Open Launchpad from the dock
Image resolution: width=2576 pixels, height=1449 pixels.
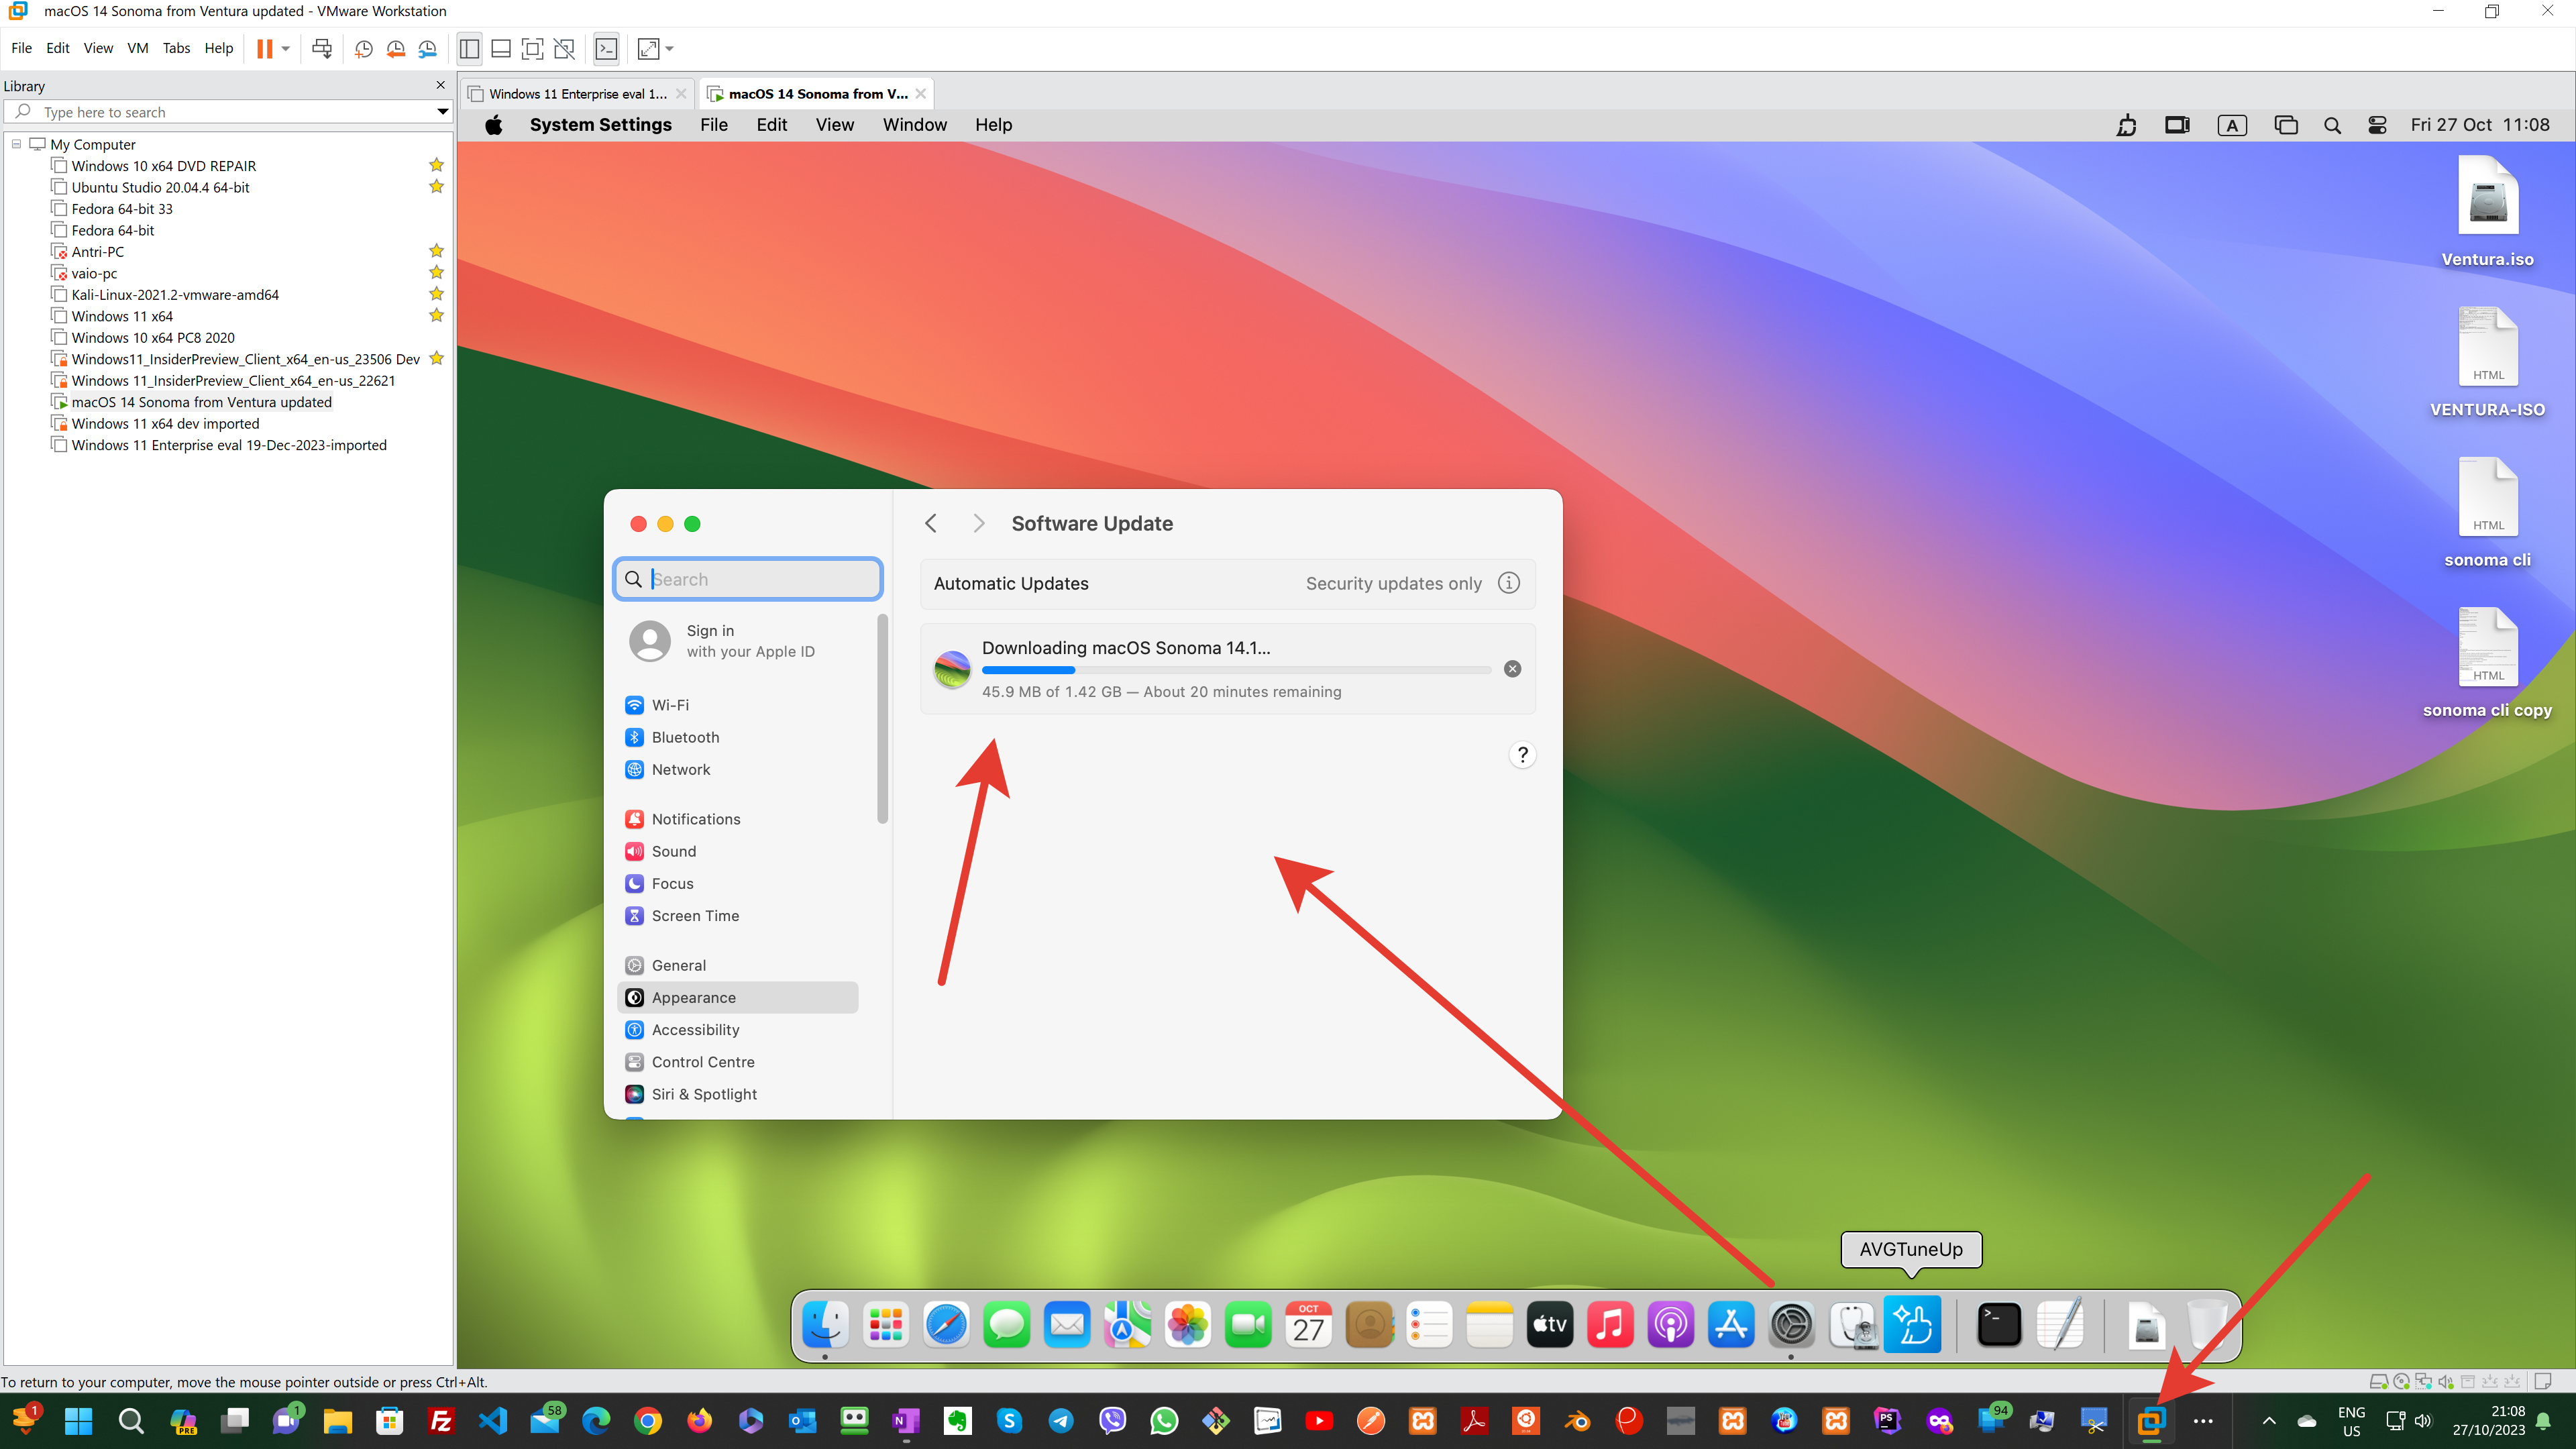[x=886, y=1325]
